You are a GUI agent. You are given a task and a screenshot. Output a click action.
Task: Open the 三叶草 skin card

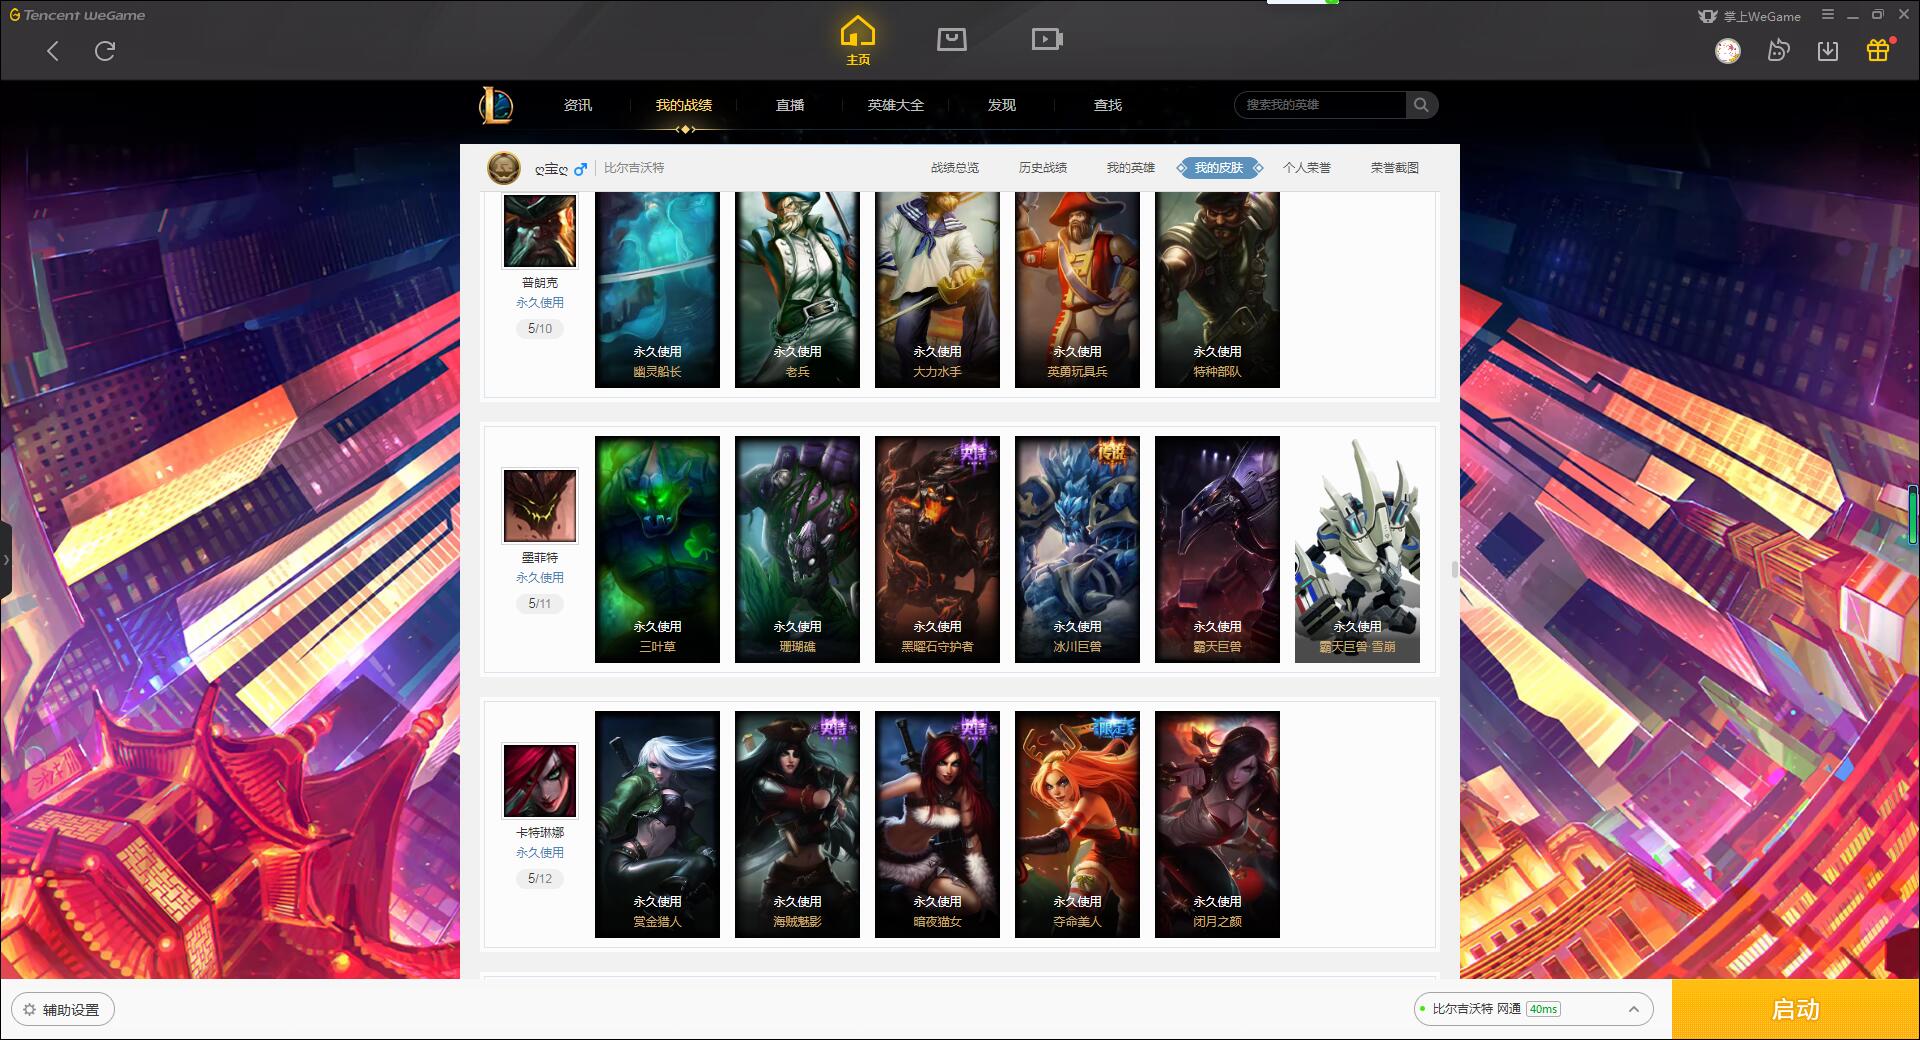point(657,549)
